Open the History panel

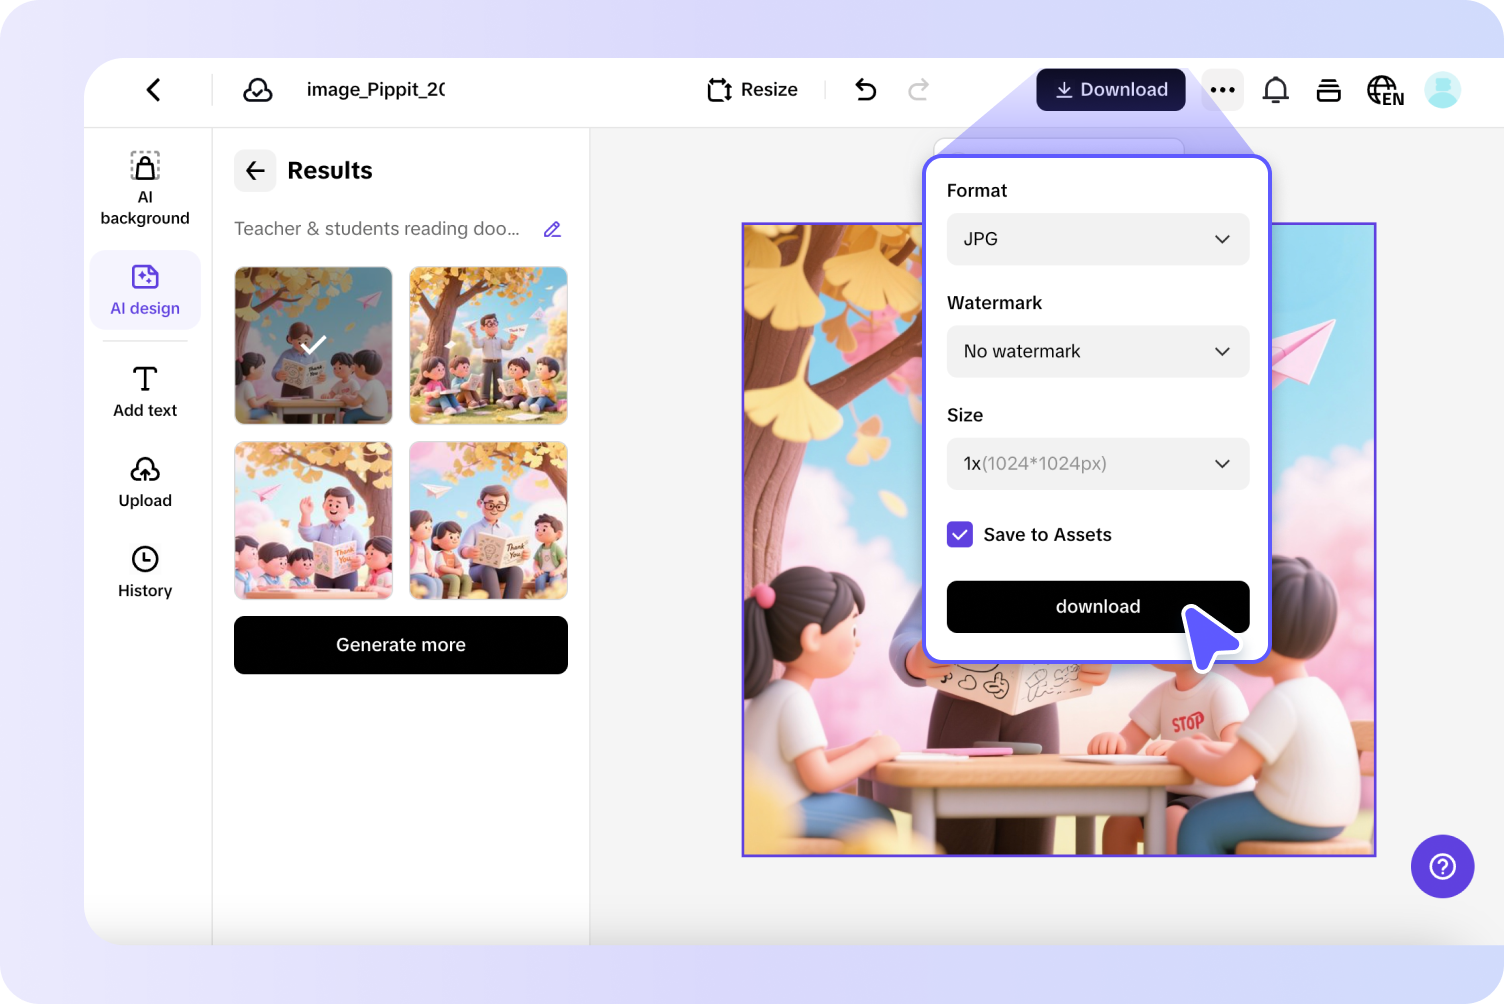(145, 572)
